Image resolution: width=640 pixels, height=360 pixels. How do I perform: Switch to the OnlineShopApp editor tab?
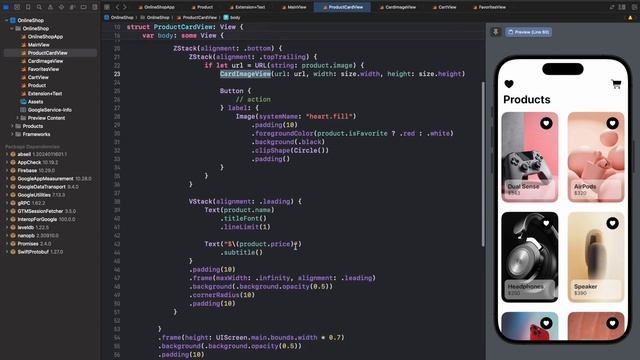156,7
